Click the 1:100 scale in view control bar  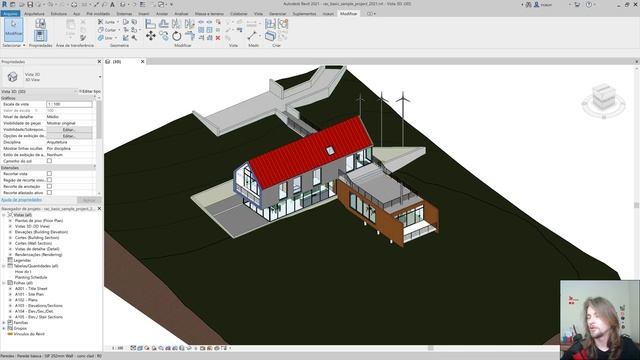(118, 348)
